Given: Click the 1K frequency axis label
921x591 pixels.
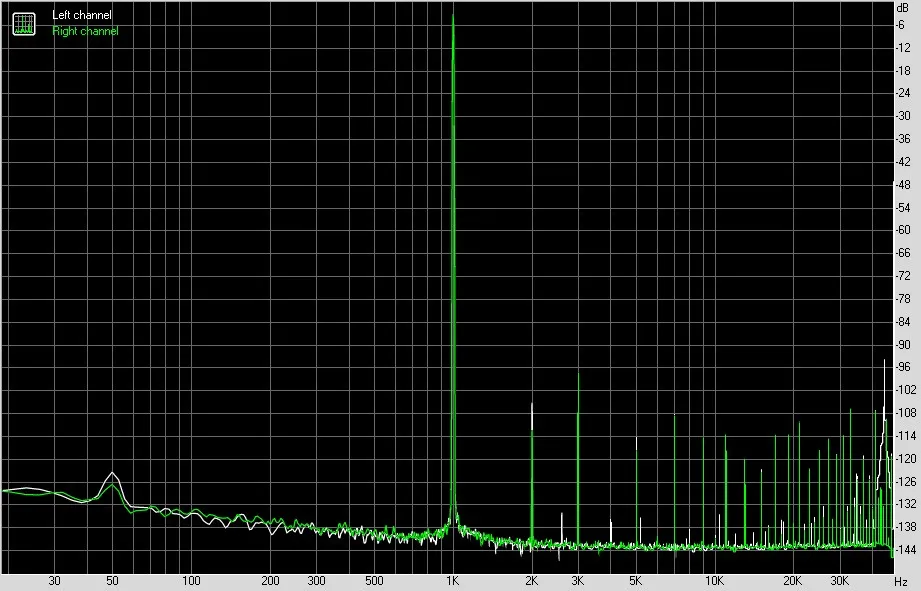Looking at the screenshot, I should pos(452,581).
